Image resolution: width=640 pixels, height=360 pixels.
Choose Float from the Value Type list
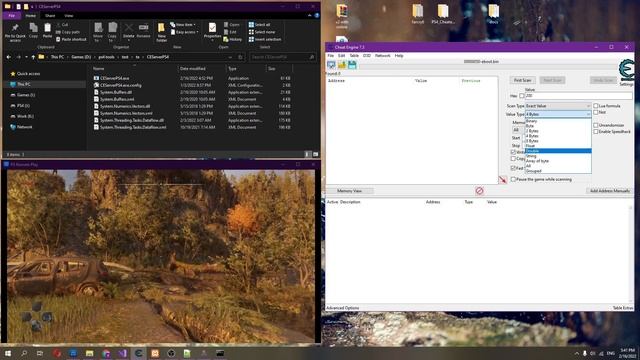click(x=558, y=146)
